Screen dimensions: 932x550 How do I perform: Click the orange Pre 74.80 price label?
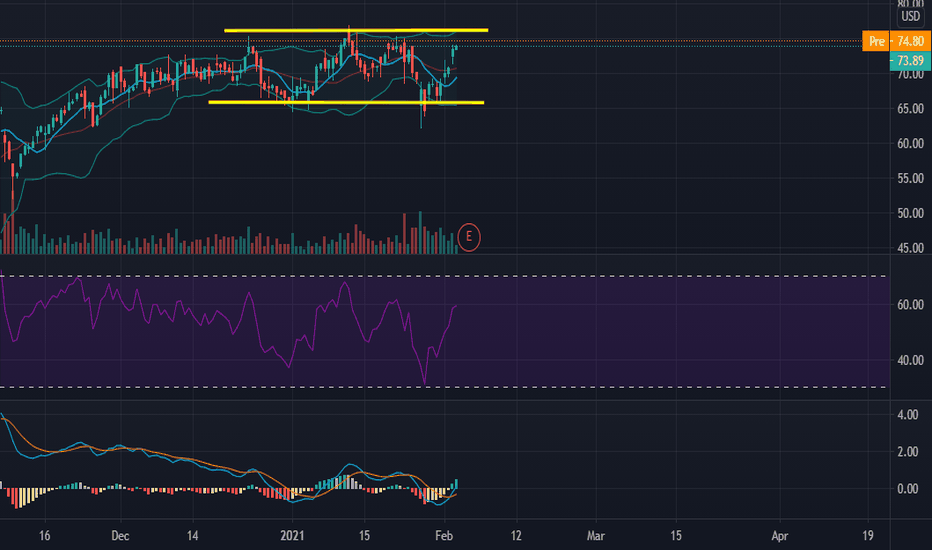(896, 41)
